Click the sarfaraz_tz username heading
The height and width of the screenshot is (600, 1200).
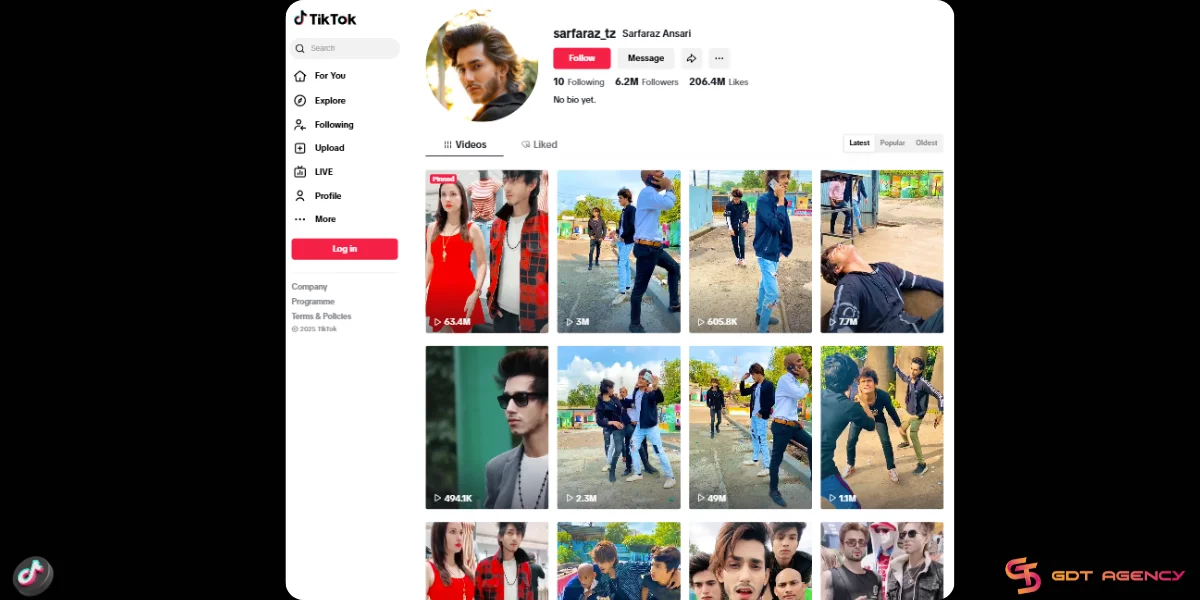coord(584,33)
